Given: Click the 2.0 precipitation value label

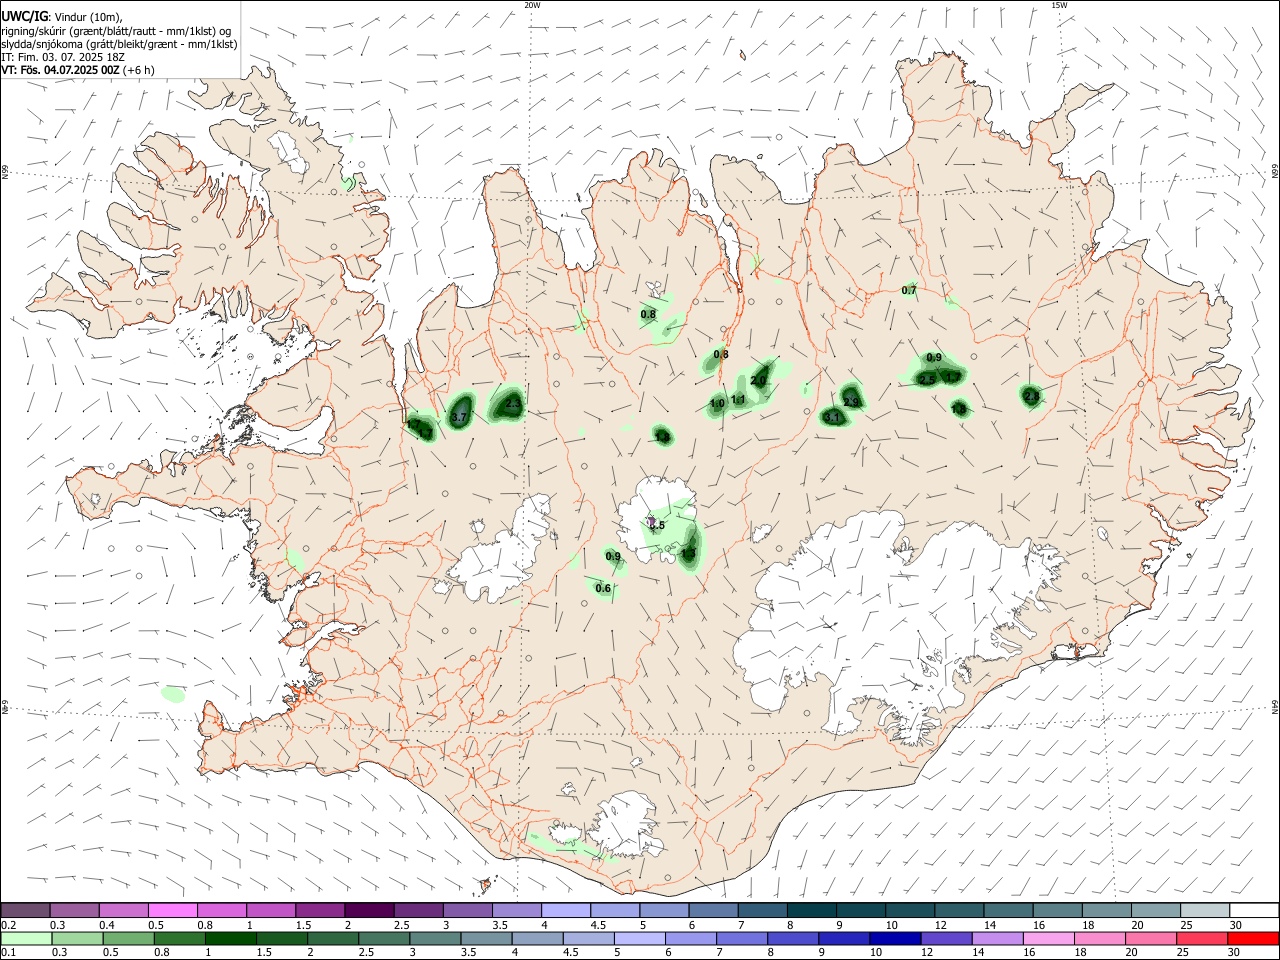Looking at the screenshot, I should click(x=758, y=380).
